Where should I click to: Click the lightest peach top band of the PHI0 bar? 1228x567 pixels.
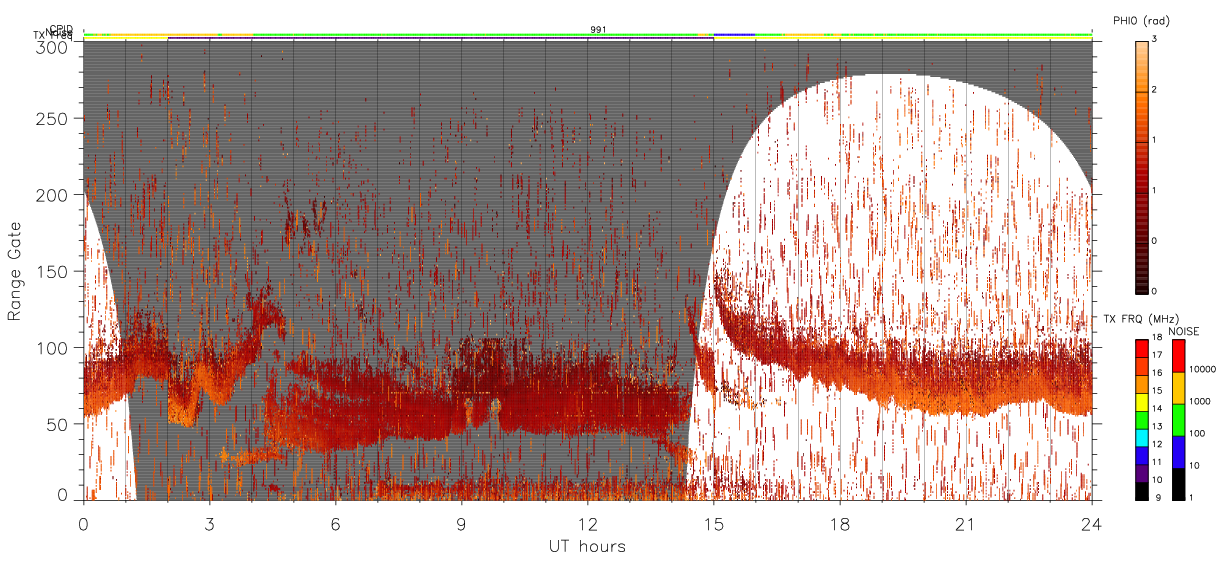pos(1142,45)
